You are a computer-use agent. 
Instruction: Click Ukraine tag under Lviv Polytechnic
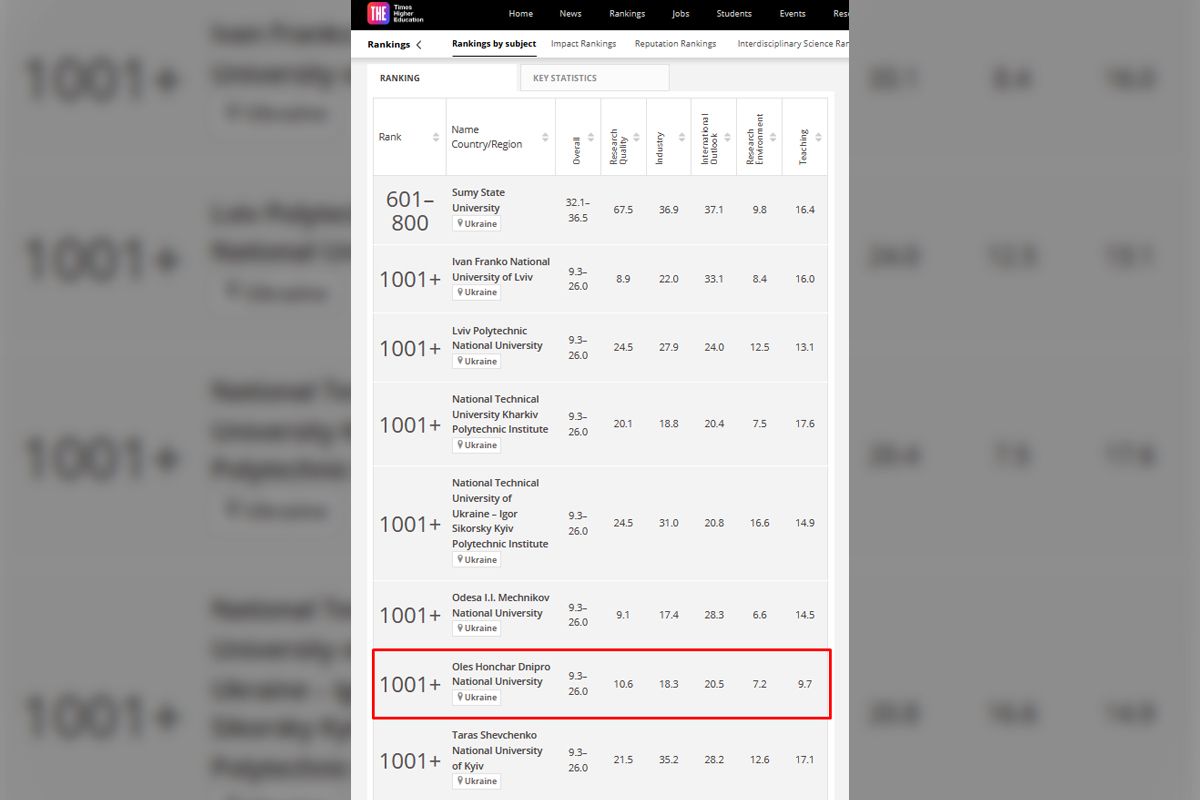(x=477, y=361)
